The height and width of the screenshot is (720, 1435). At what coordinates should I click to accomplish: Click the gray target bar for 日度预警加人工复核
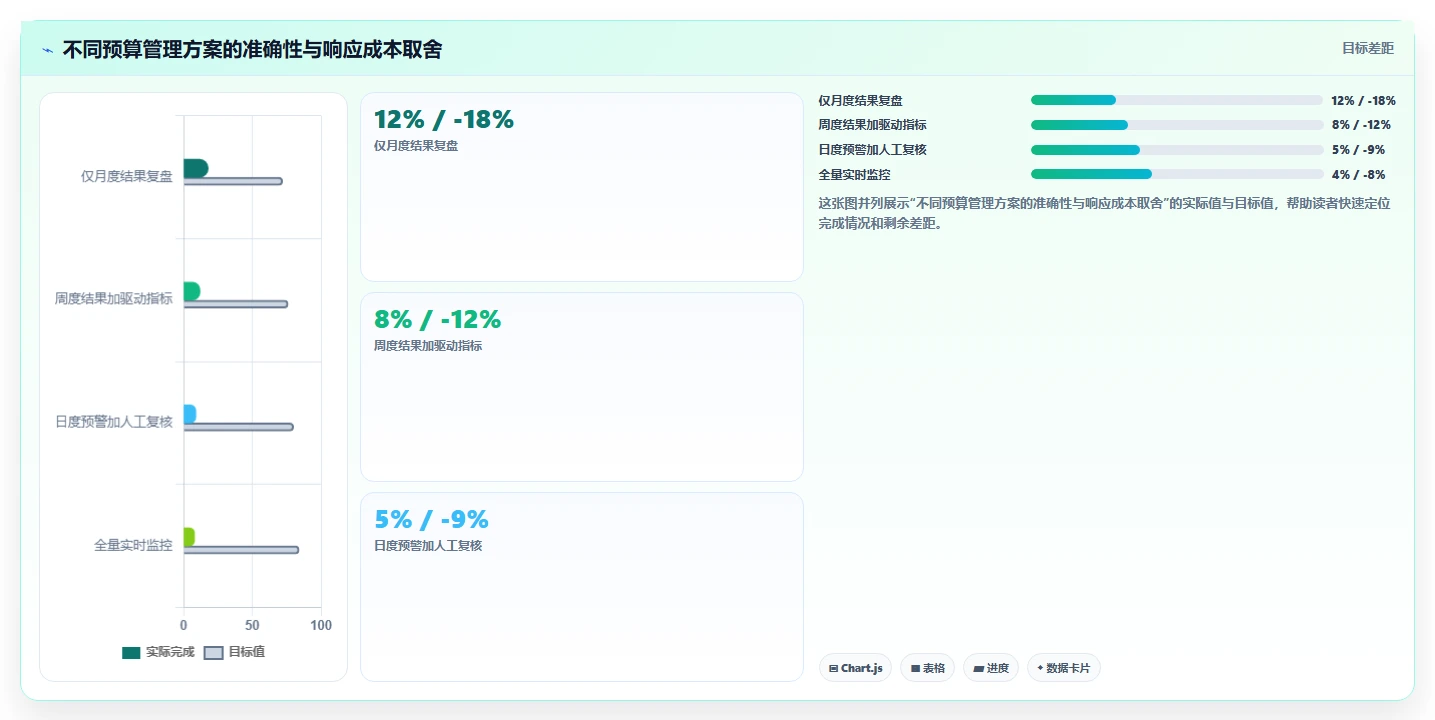238,427
